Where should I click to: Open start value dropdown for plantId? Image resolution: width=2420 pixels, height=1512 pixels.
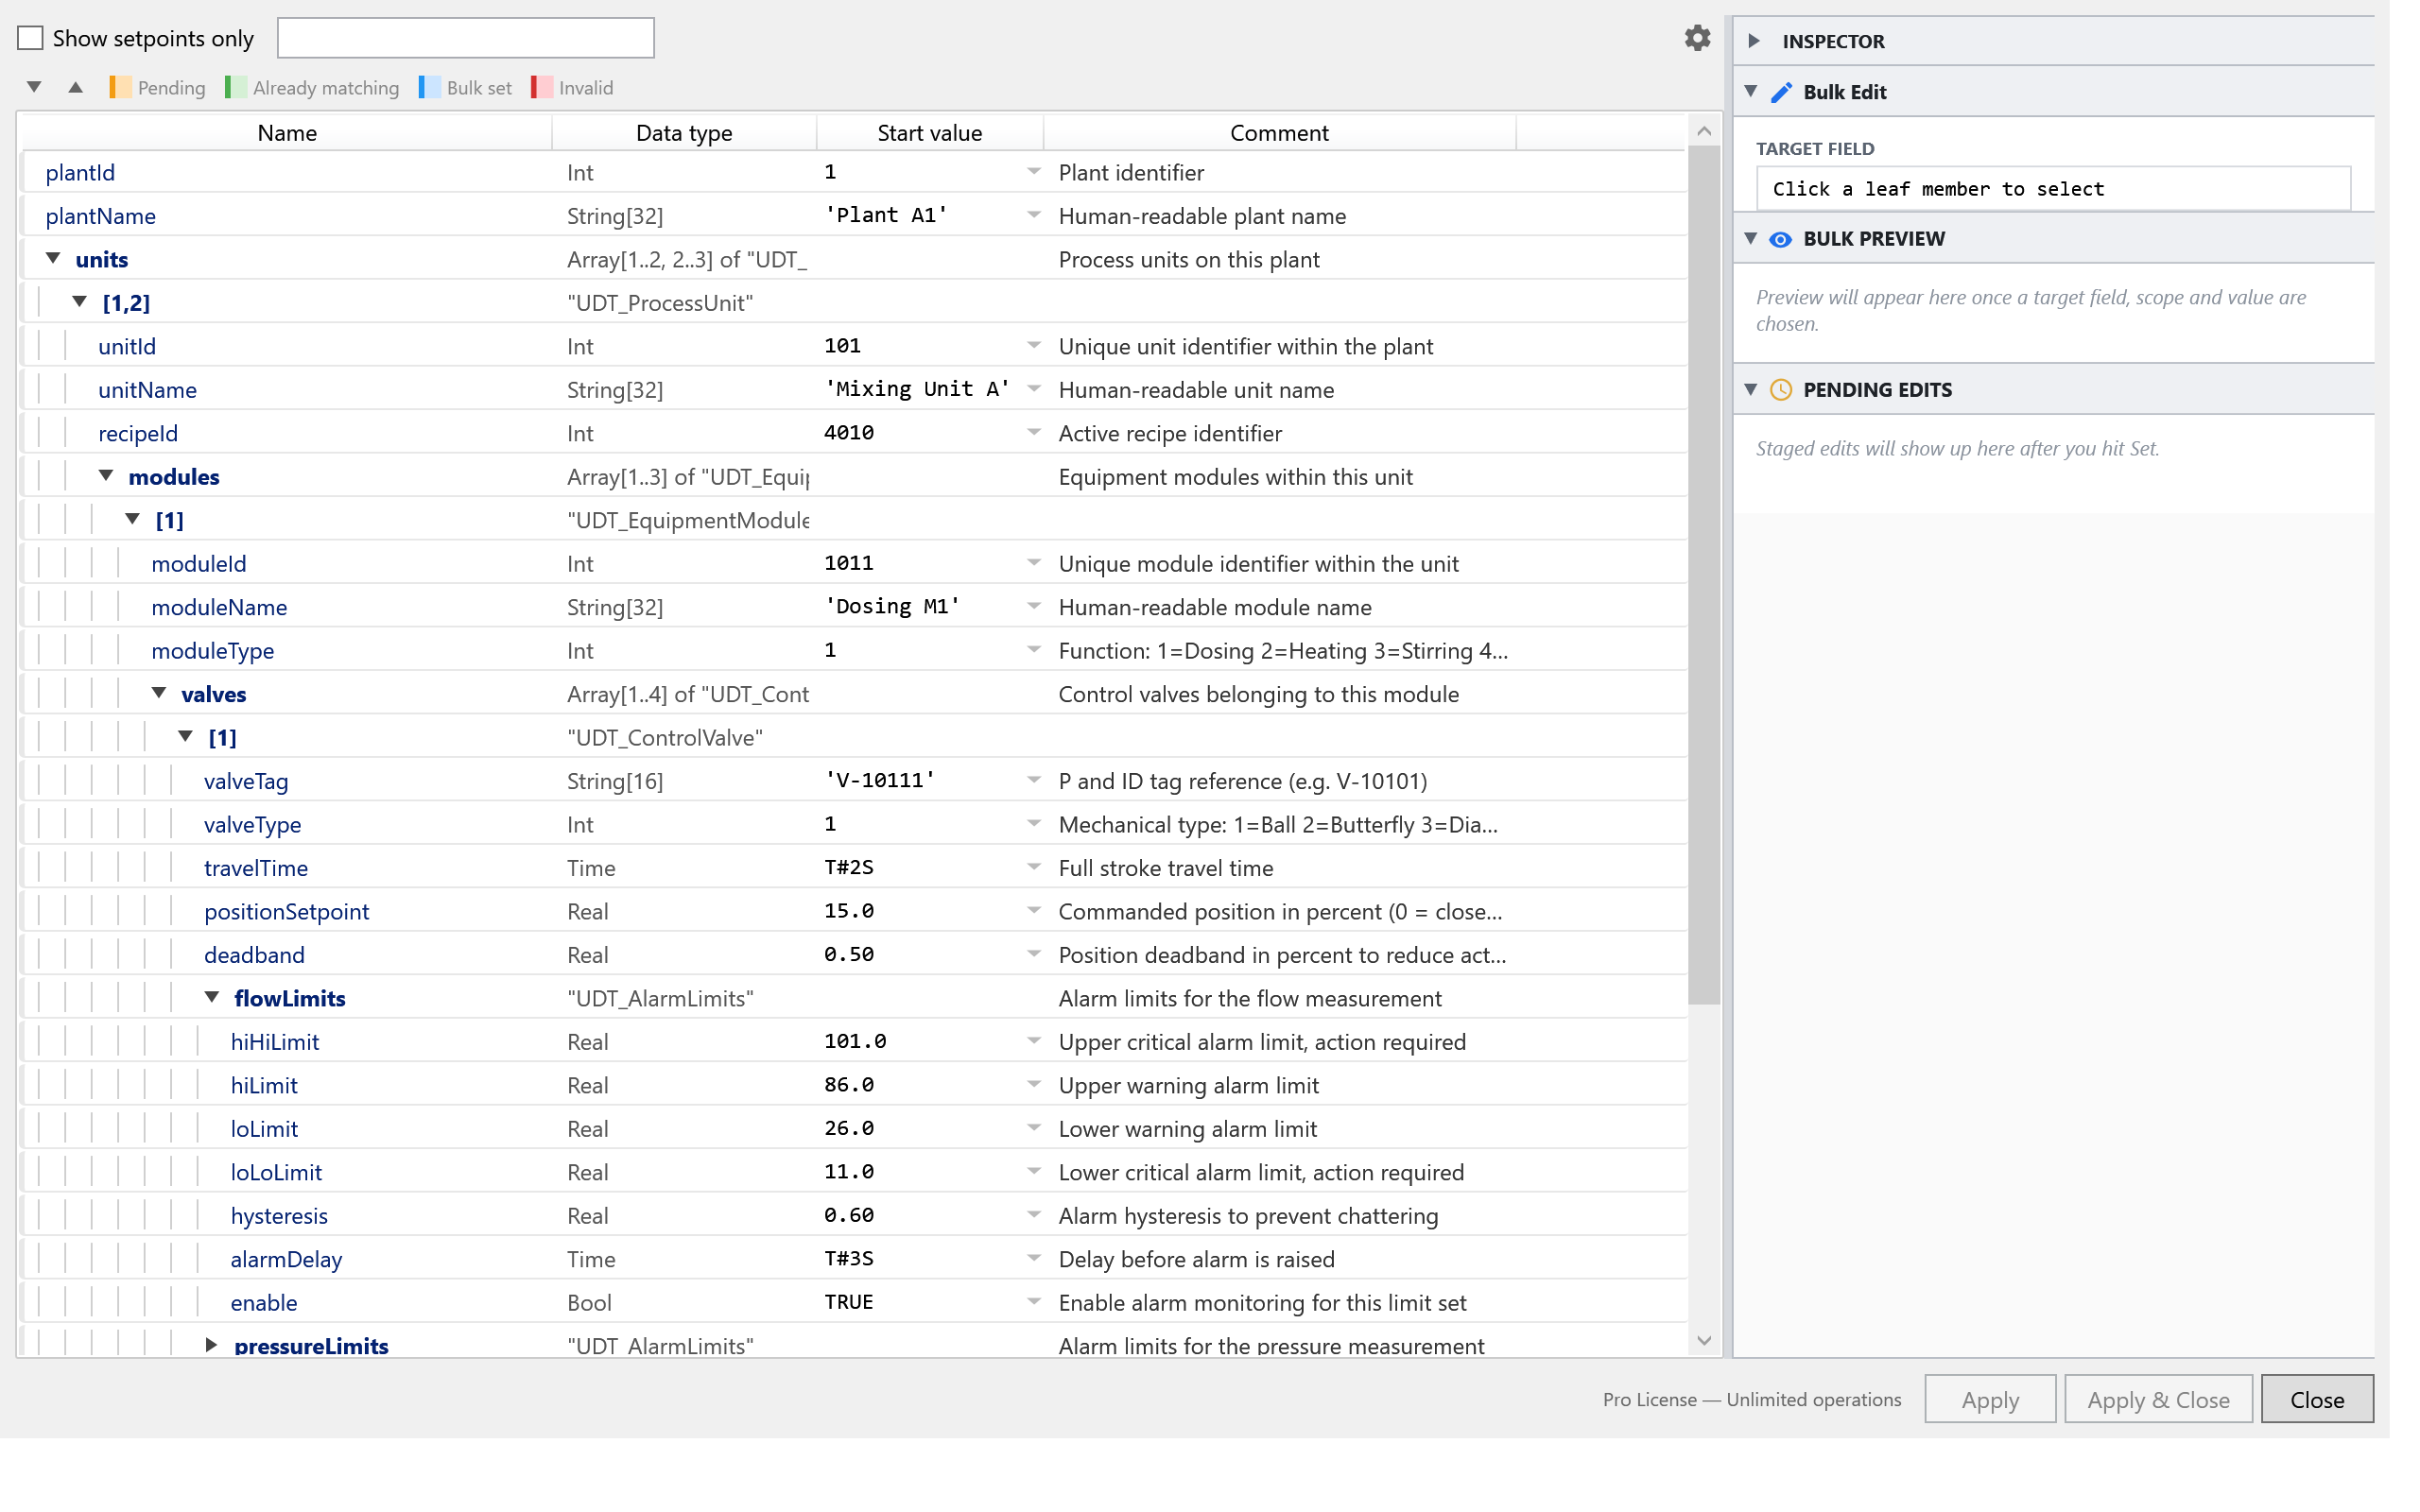click(1034, 172)
